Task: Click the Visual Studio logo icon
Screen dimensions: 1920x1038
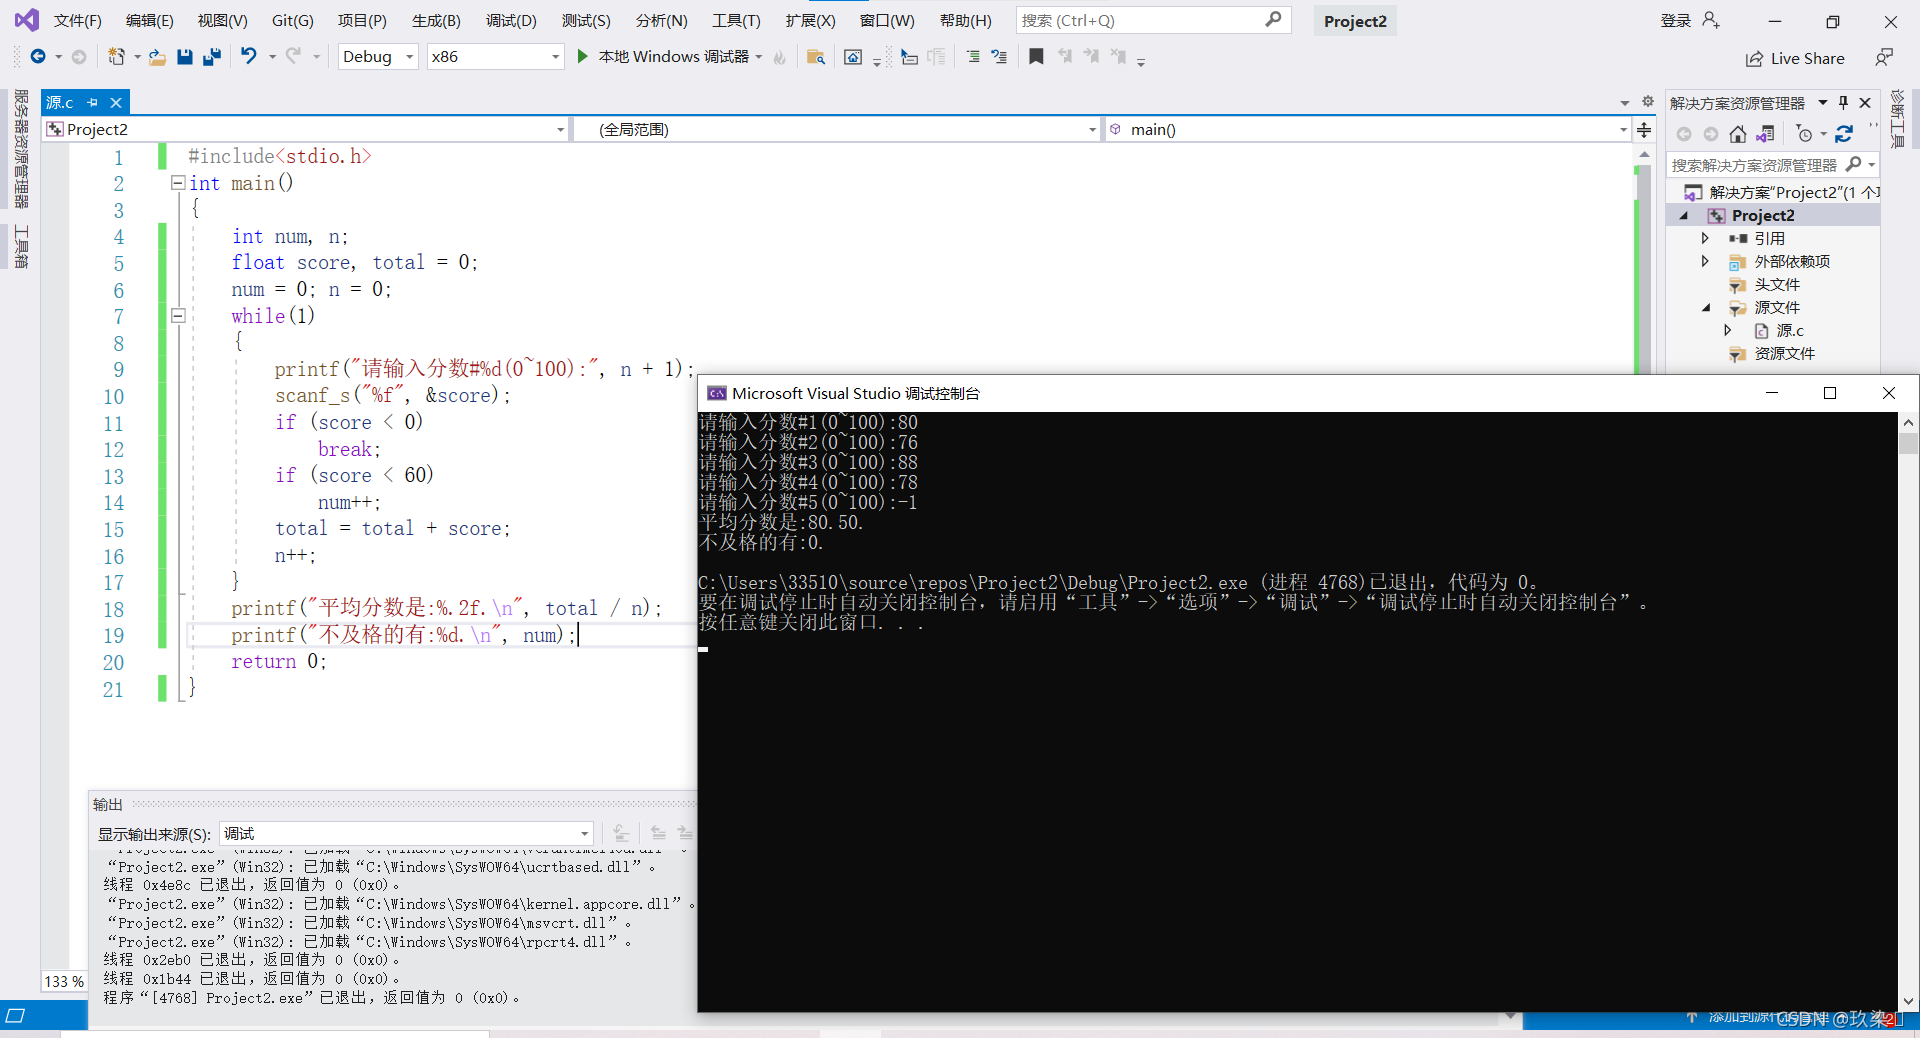Action: [27, 20]
